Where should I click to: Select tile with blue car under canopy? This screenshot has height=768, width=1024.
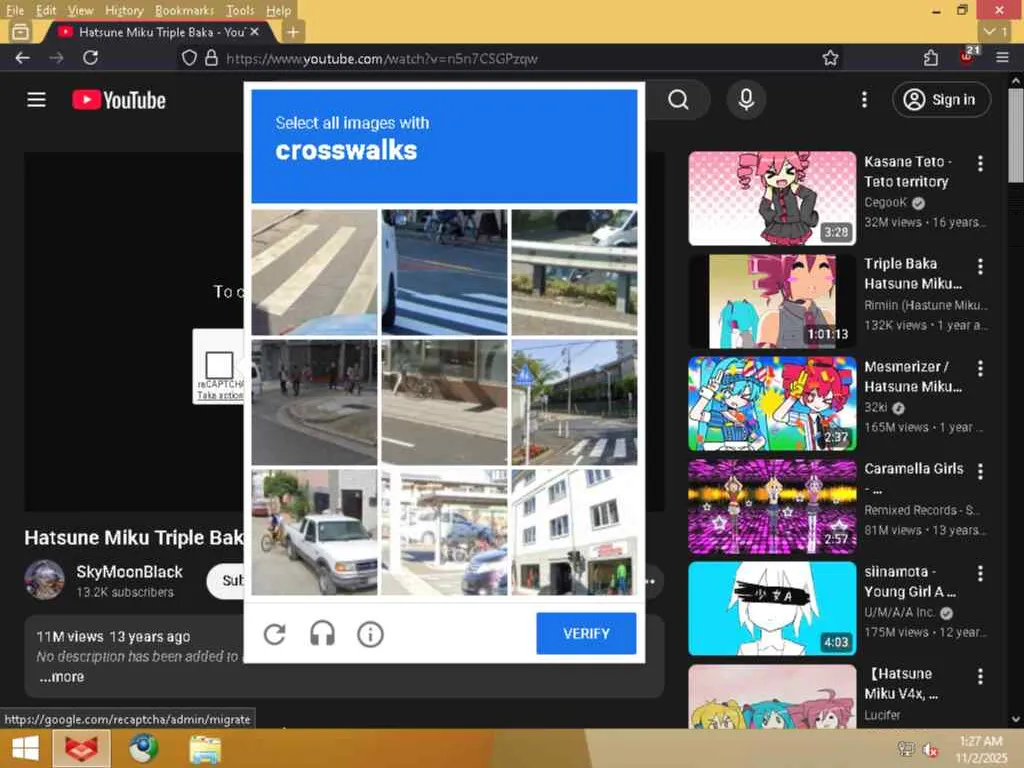click(x=444, y=532)
